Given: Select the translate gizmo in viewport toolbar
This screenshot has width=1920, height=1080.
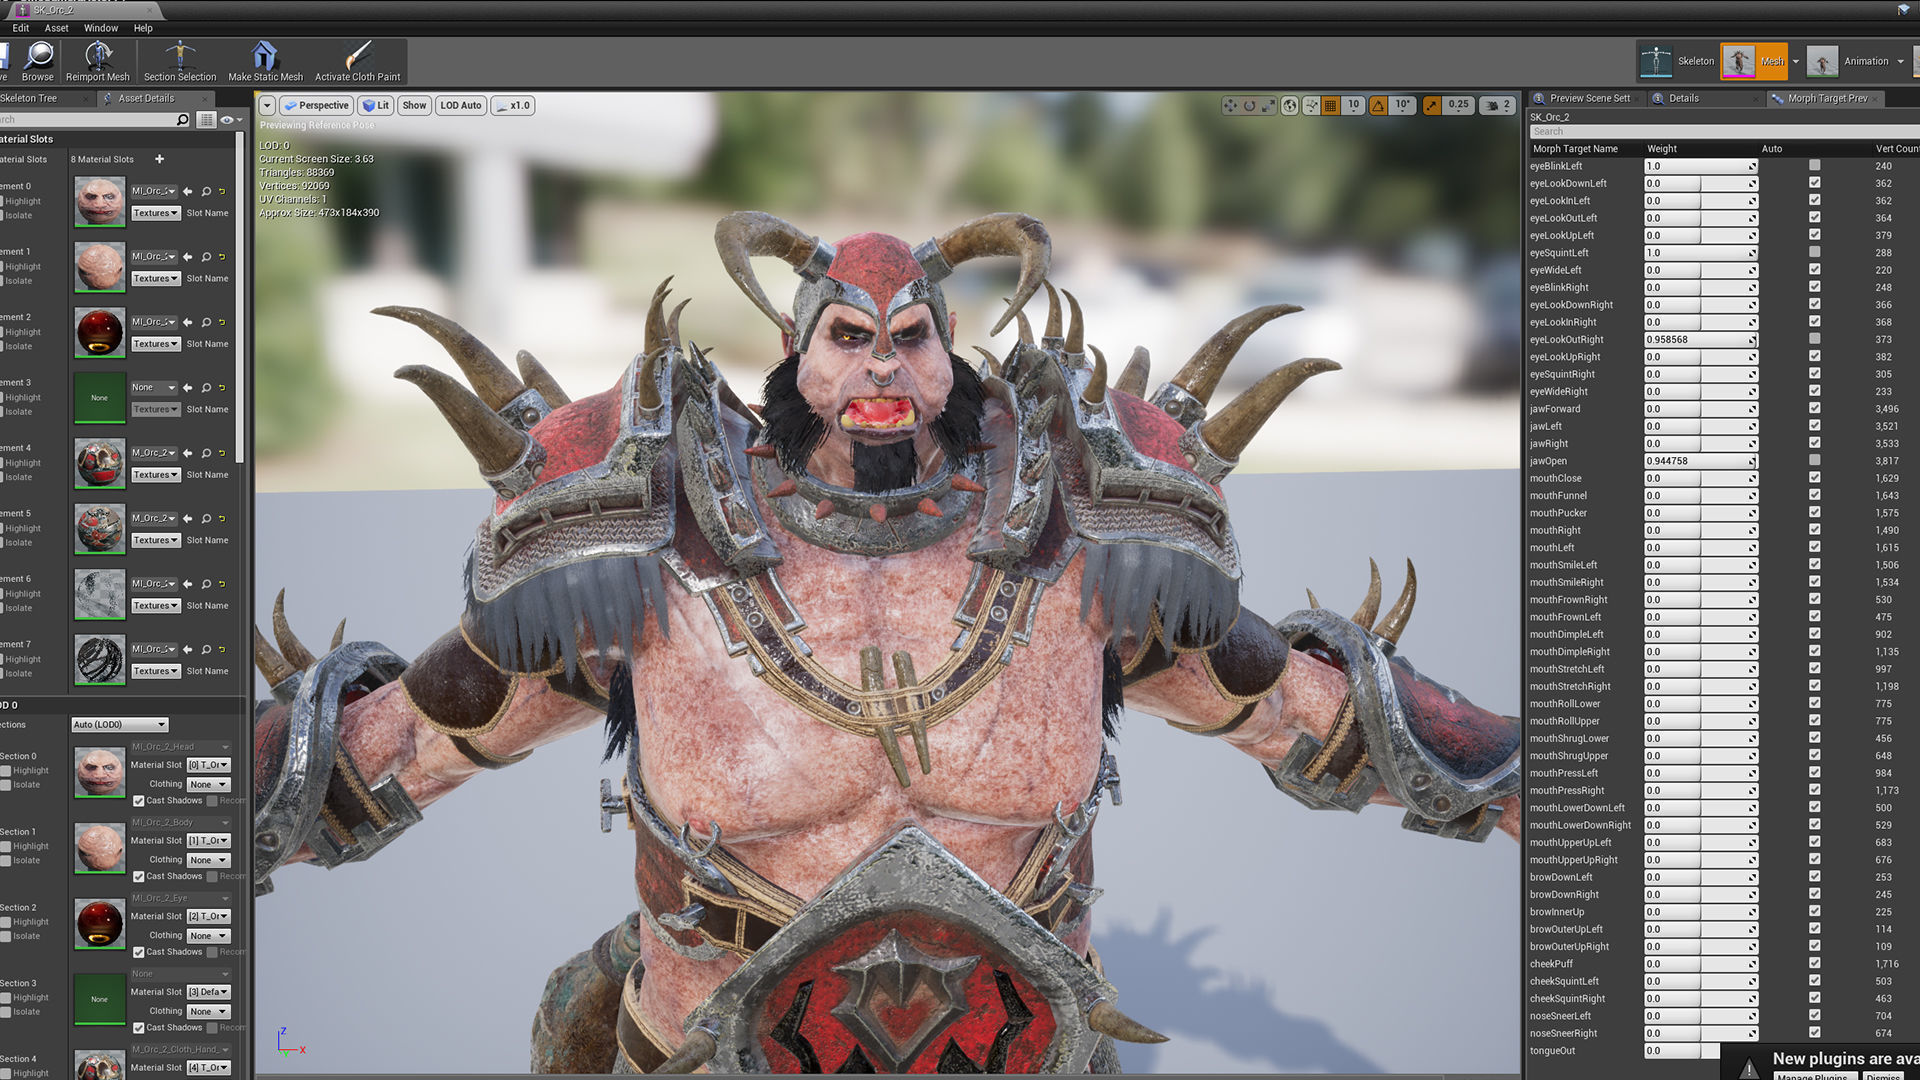Looking at the screenshot, I should [1230, 105].
